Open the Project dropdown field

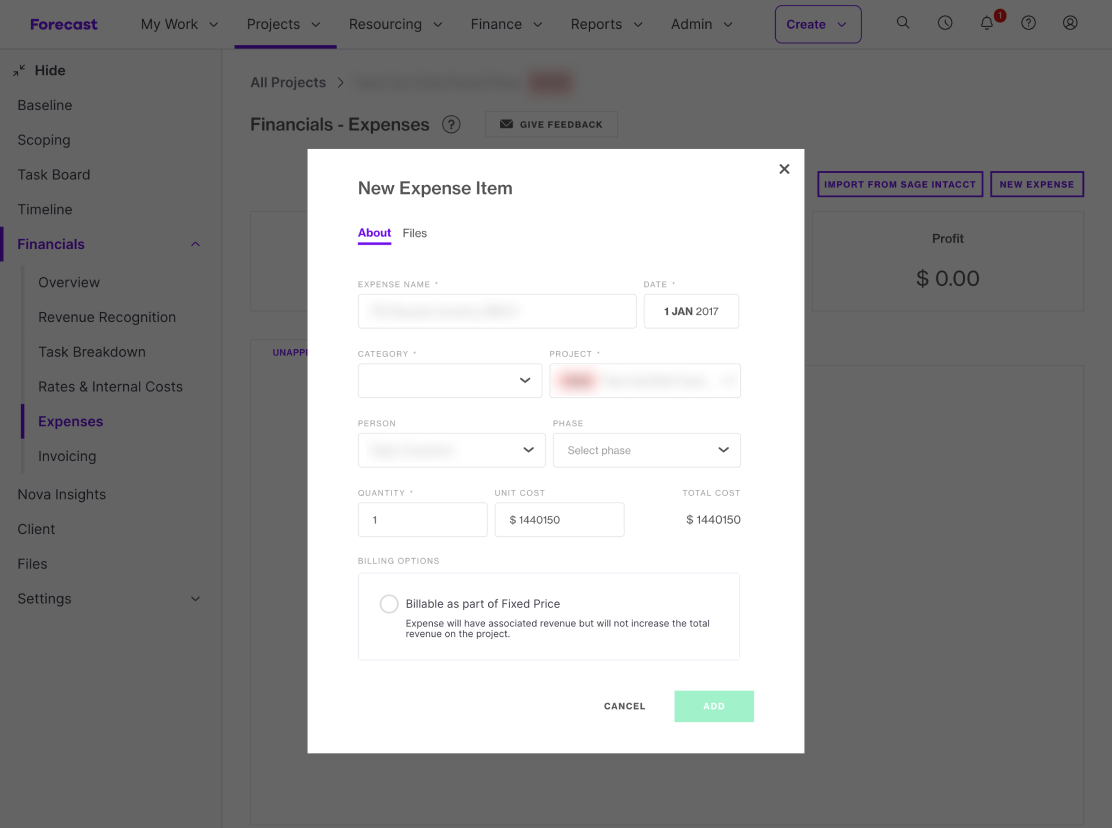pyautogui.click(x=645, y=381)
